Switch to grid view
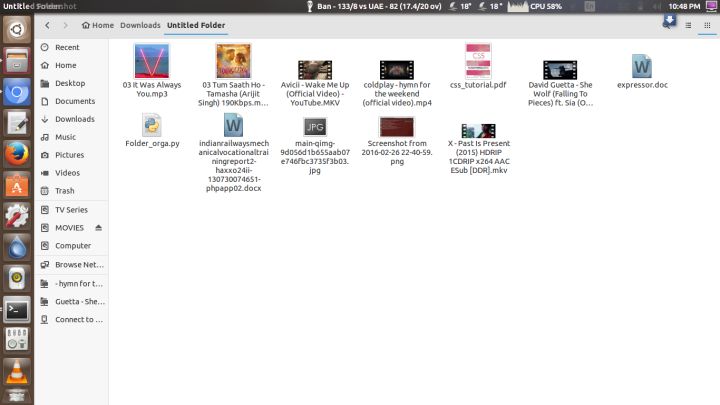This screenshot has width=720, height=405. pos(707,25)
